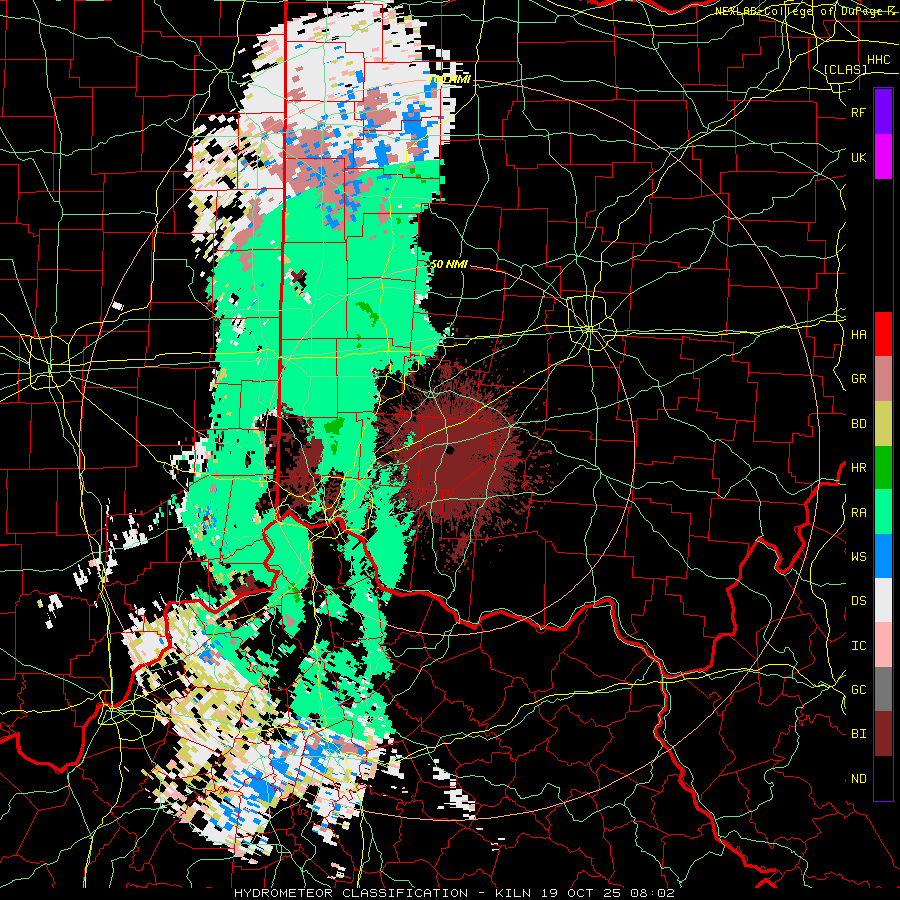Click the RF legend label
This screenshot has width=900, height=900.
[859, 112]
